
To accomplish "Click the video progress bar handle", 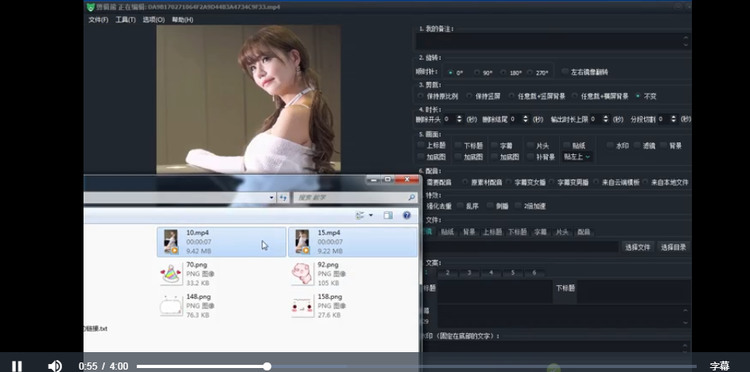I will tap(267, 366).
